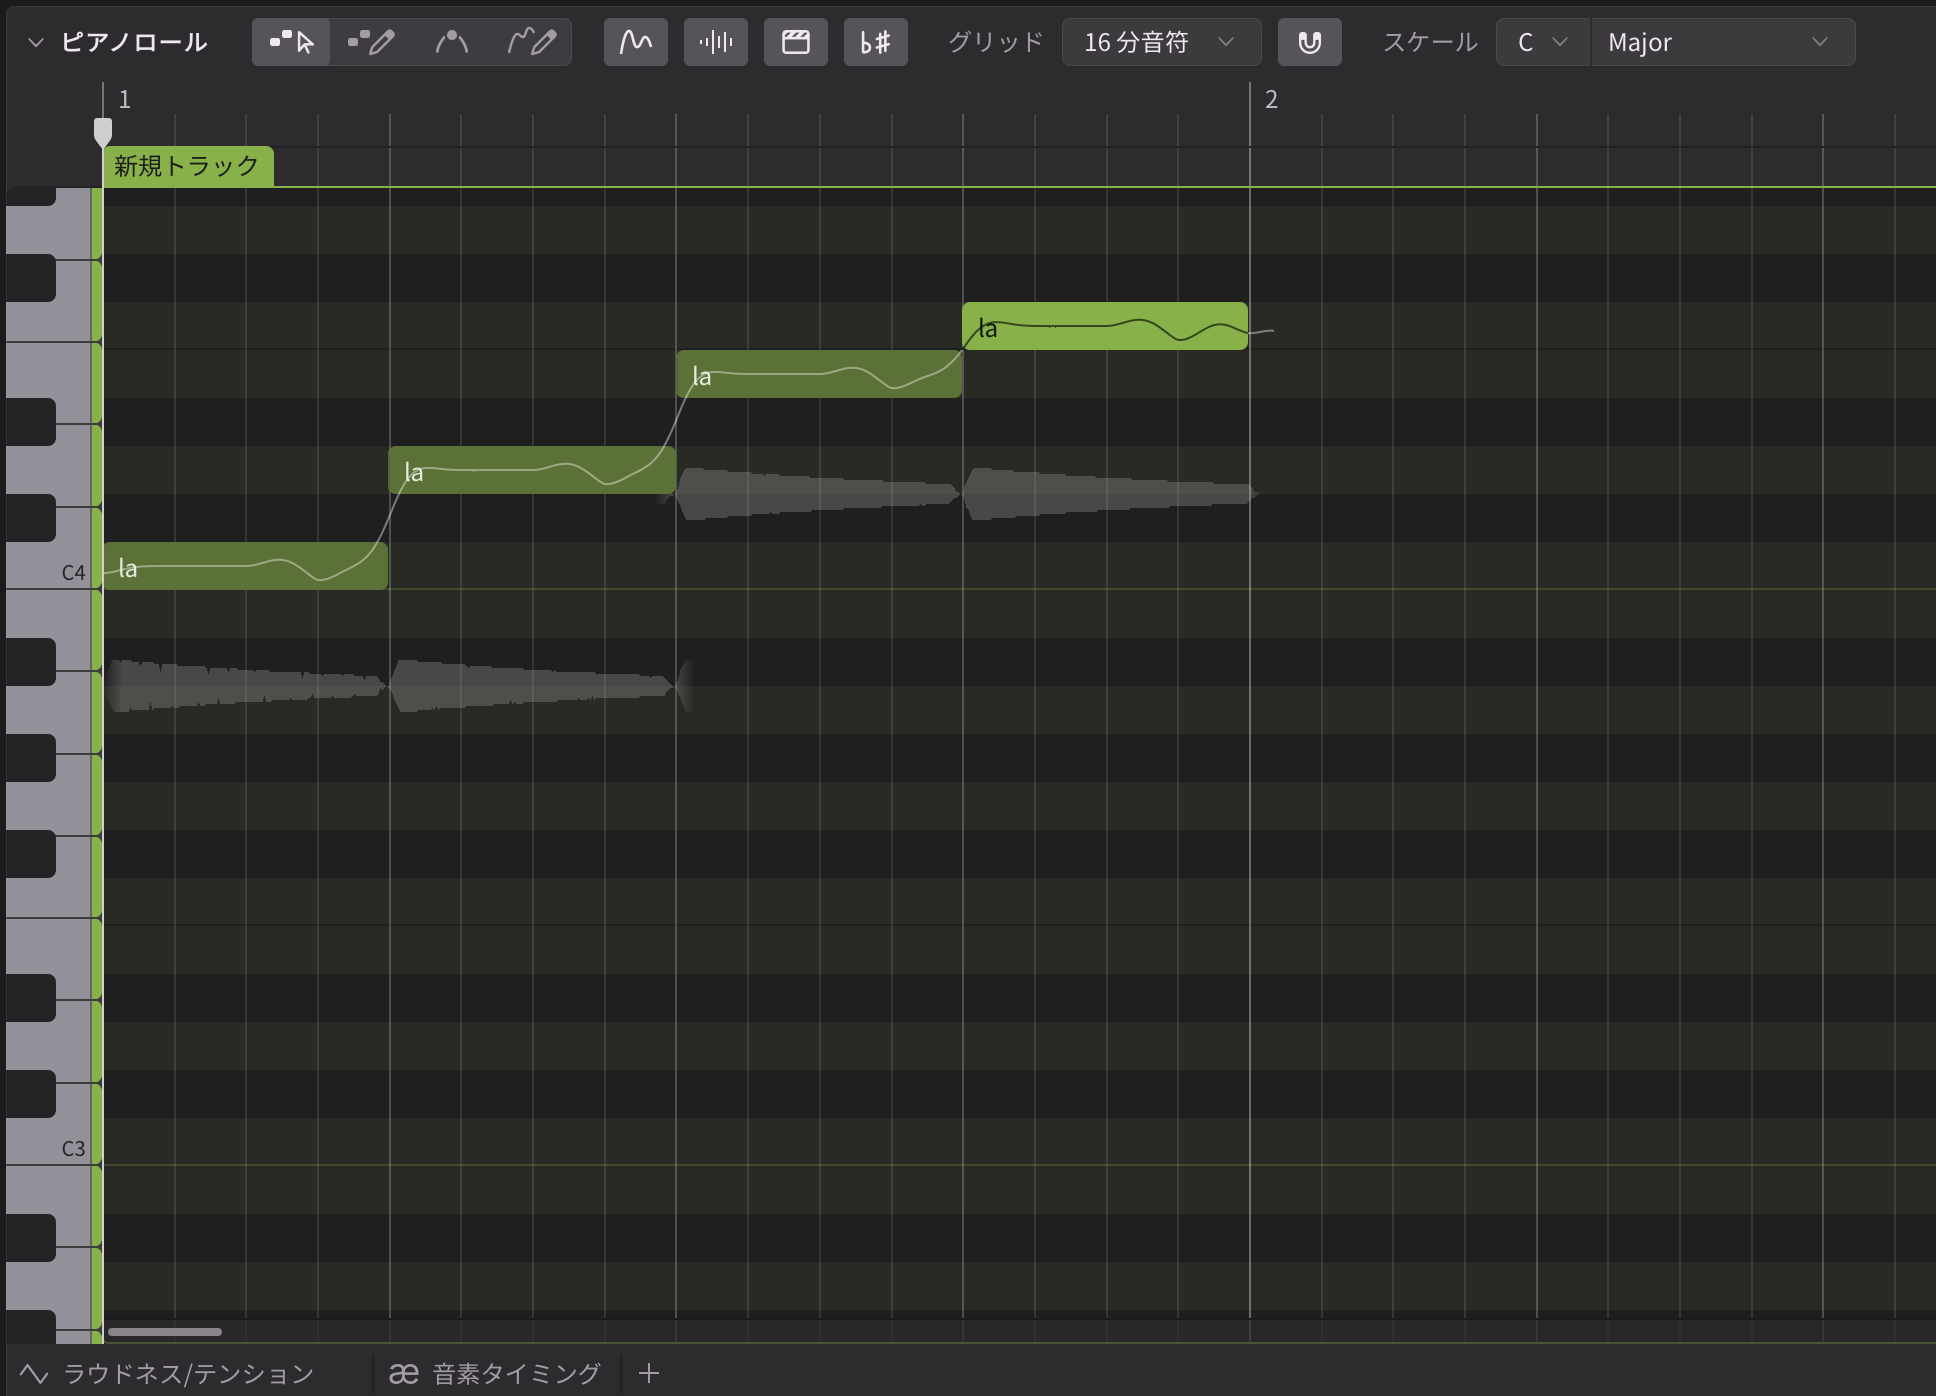This screenshot has height=1396, width=1936.
Task: Open the scale root C dropdown
Action: coord(1543,42)
